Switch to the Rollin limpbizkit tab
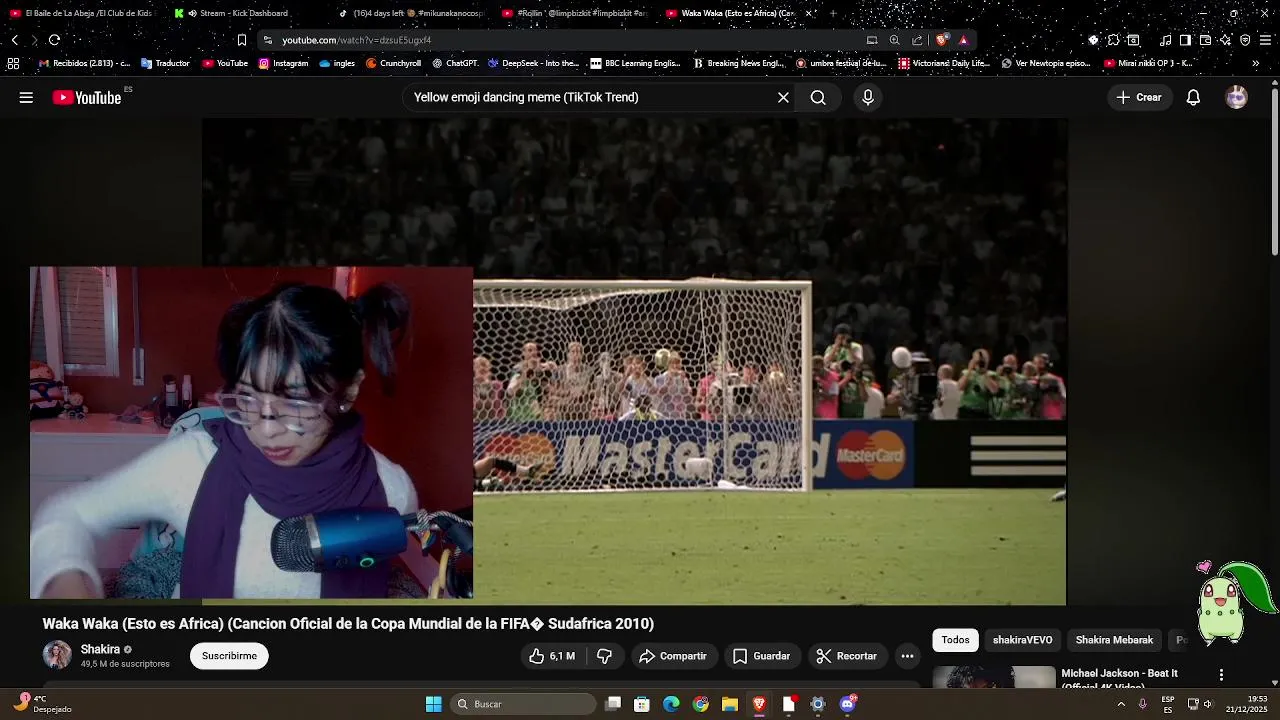 coord(573,13)
